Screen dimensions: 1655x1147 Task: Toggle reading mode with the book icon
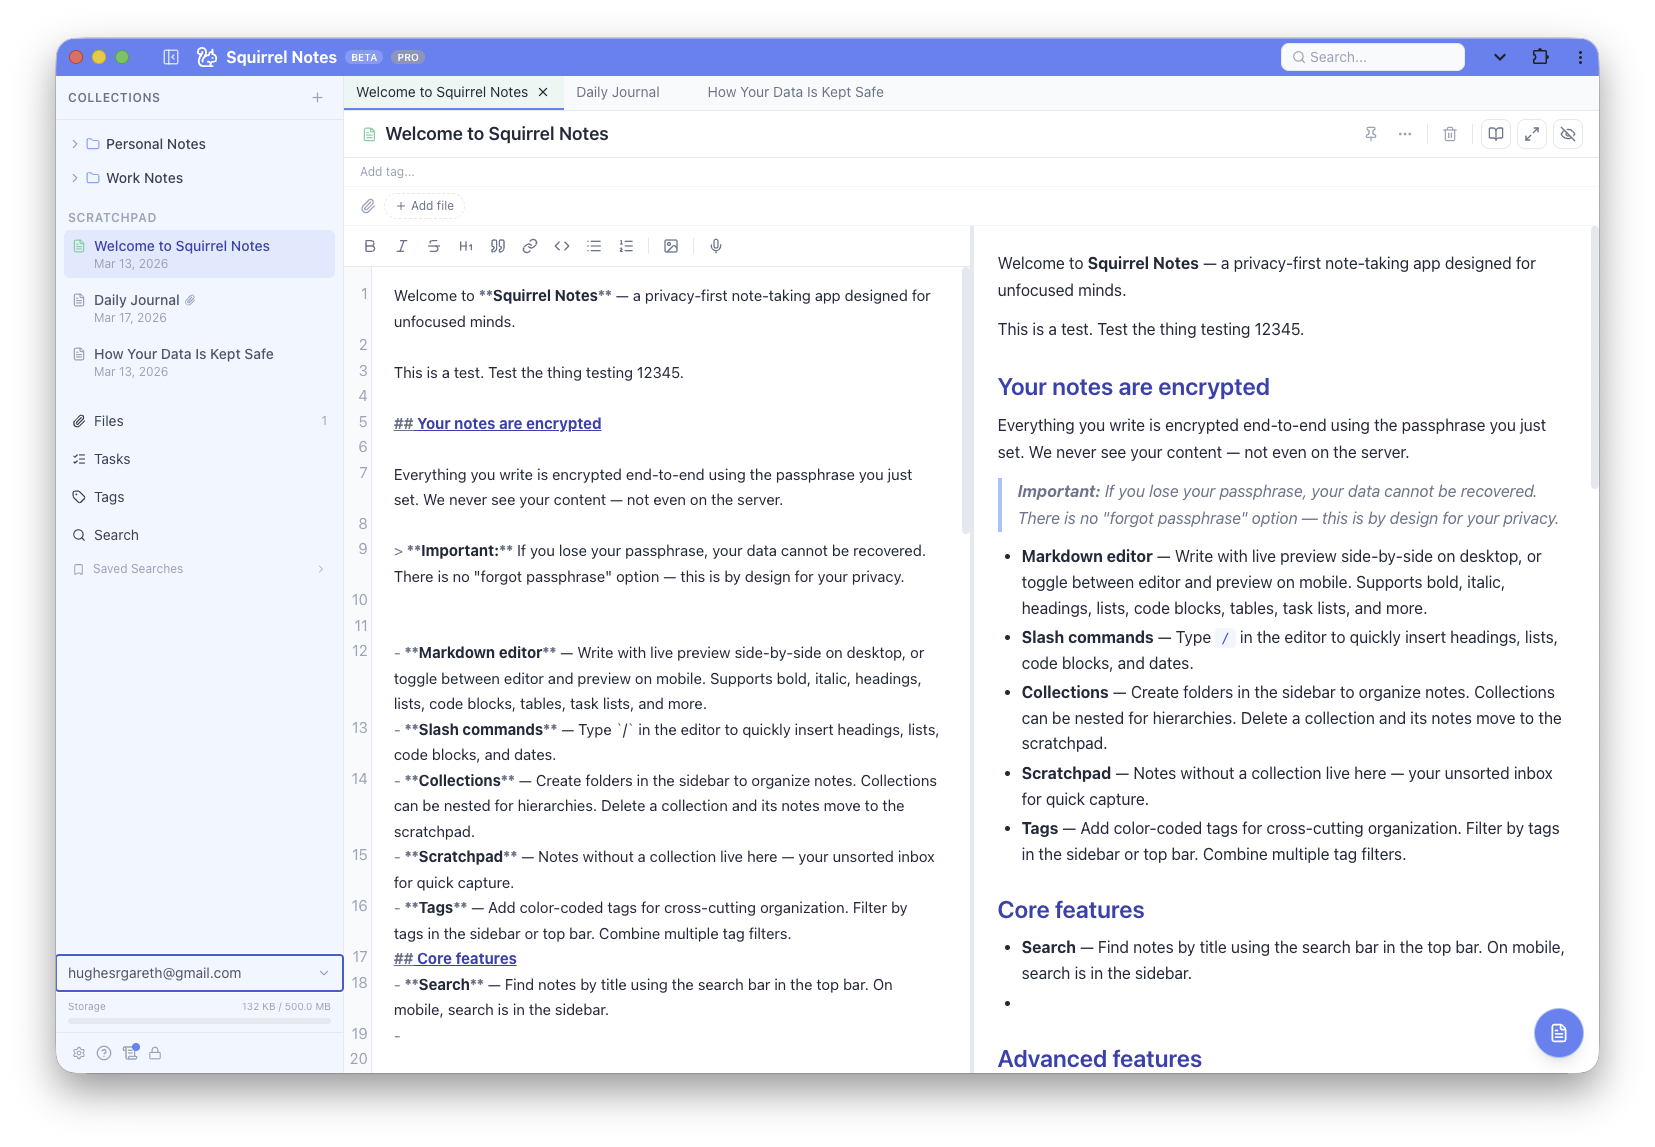click(1495, 133)
